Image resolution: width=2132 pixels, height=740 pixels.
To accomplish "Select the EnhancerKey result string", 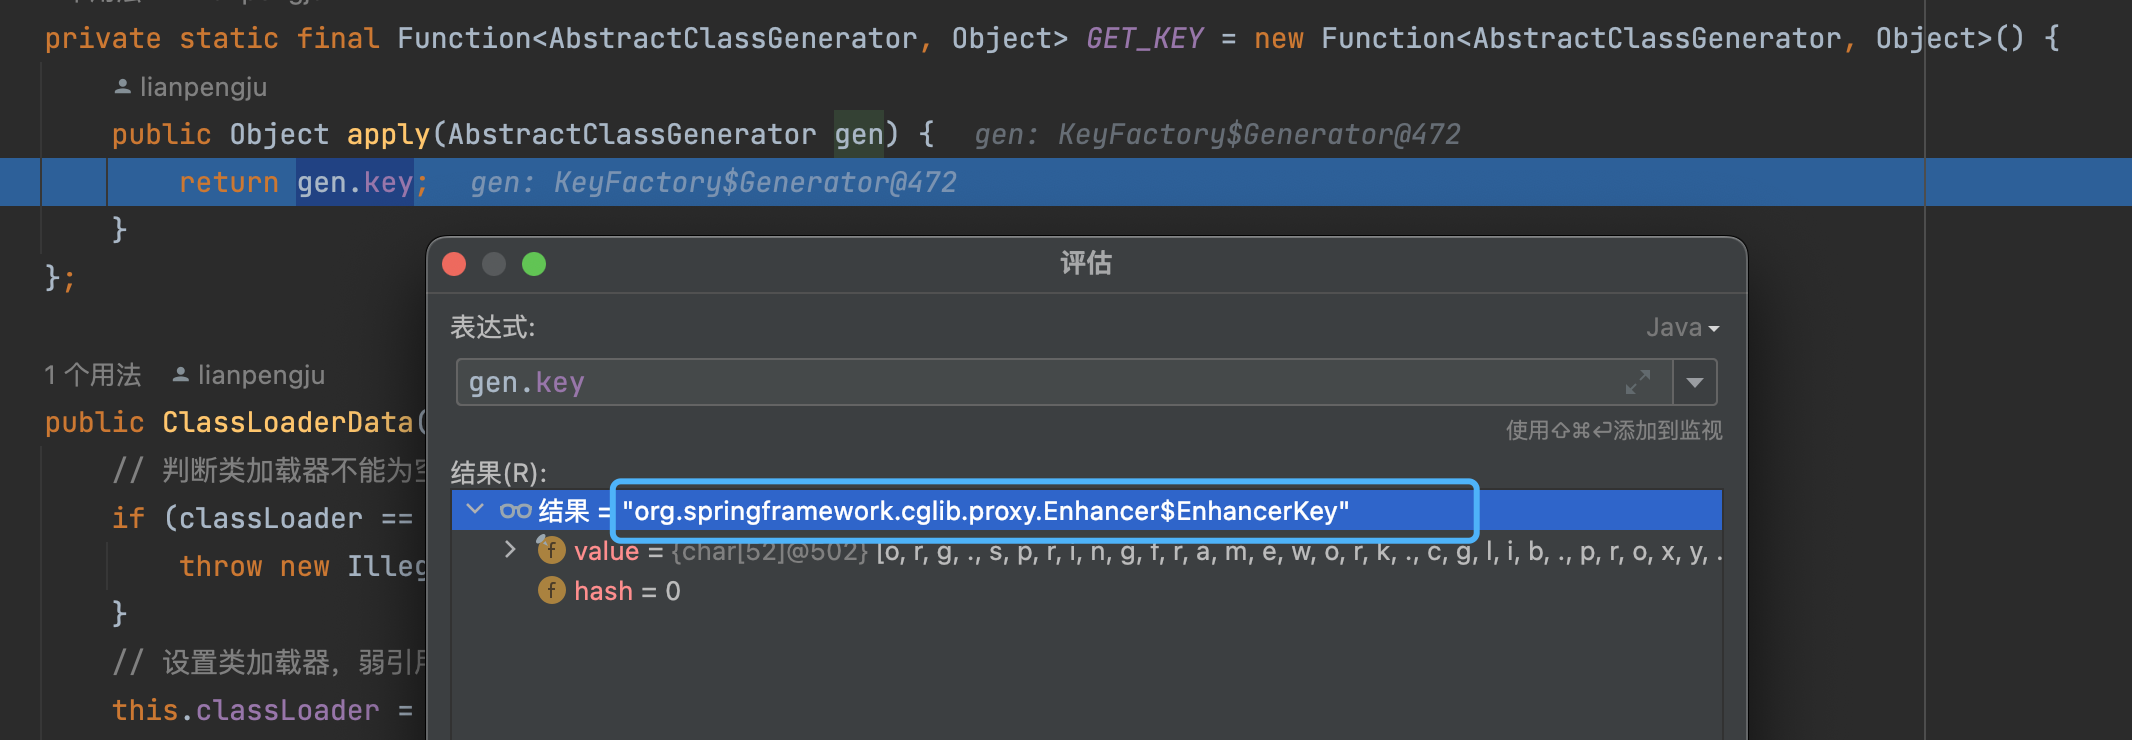I will [986, 511].
